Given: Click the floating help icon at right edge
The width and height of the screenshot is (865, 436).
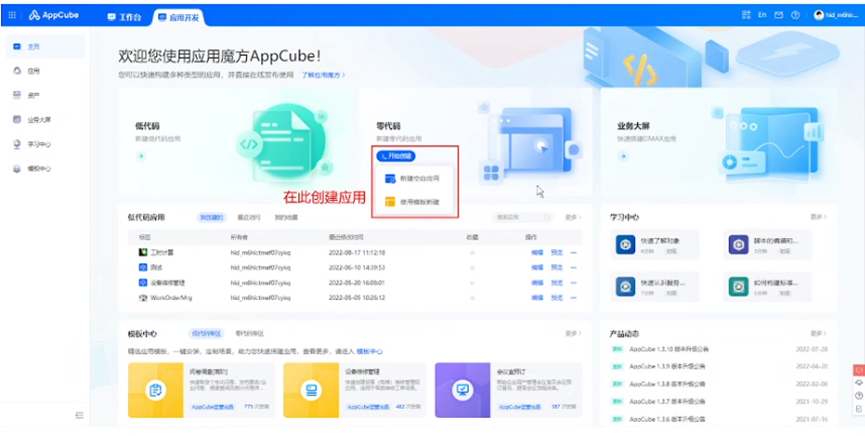Looking at the screenshot, I should pyautogui.click(x=858, y=396).
